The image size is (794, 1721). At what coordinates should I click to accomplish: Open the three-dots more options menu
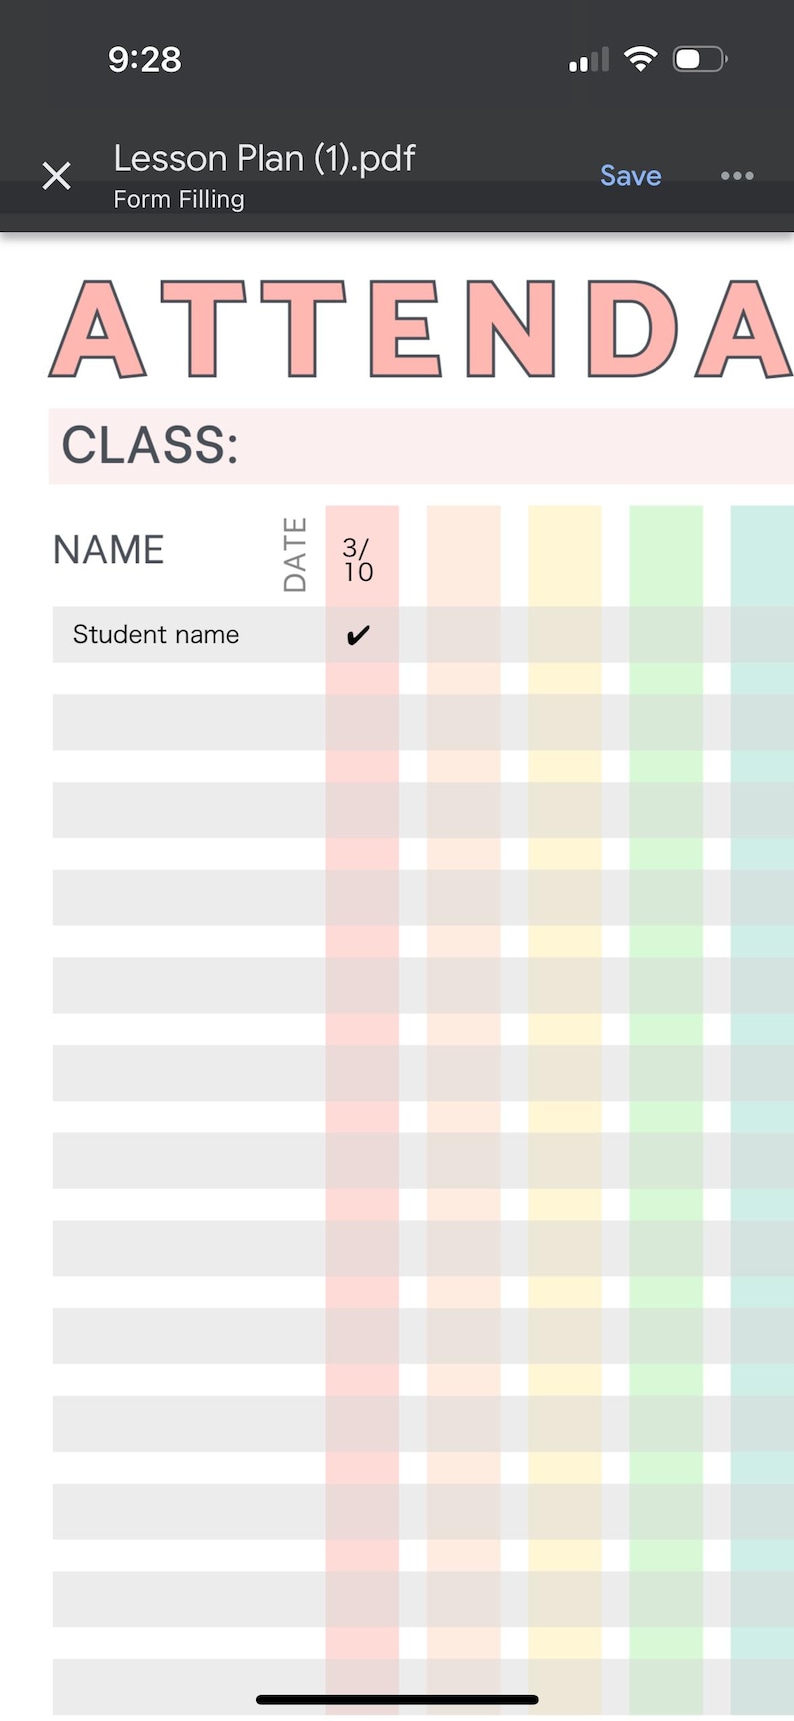[737, 176]
